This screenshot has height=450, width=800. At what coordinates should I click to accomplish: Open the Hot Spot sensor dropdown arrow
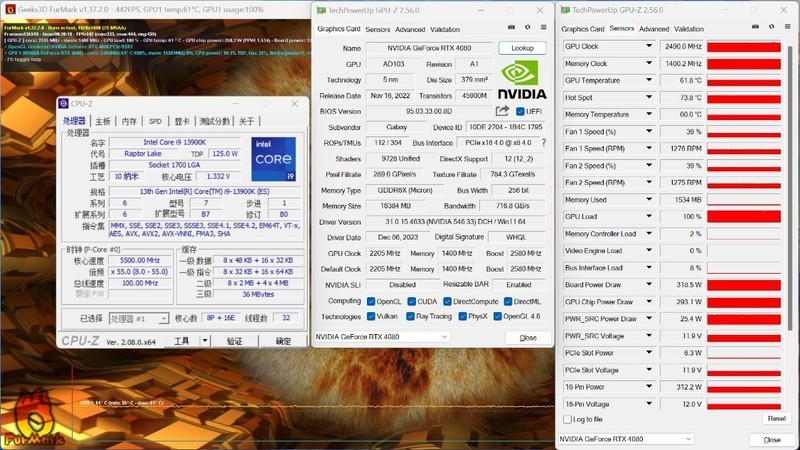pyautogui.click(x=650, y=97)
